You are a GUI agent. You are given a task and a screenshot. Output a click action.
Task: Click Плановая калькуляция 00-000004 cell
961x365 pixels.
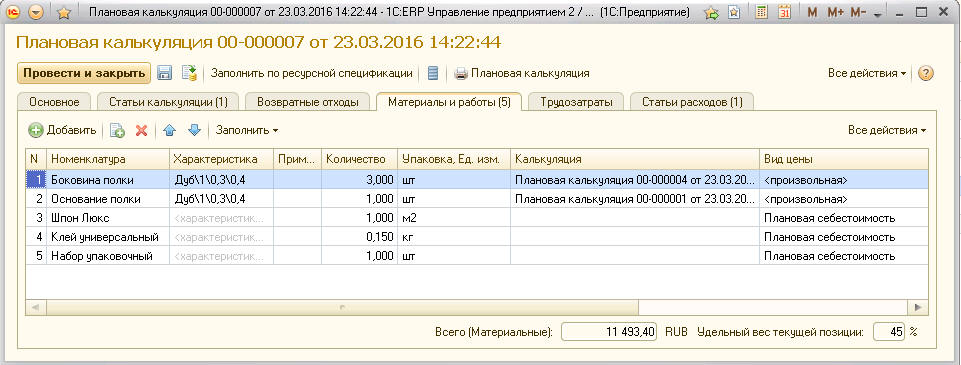[x=635, y=180]
